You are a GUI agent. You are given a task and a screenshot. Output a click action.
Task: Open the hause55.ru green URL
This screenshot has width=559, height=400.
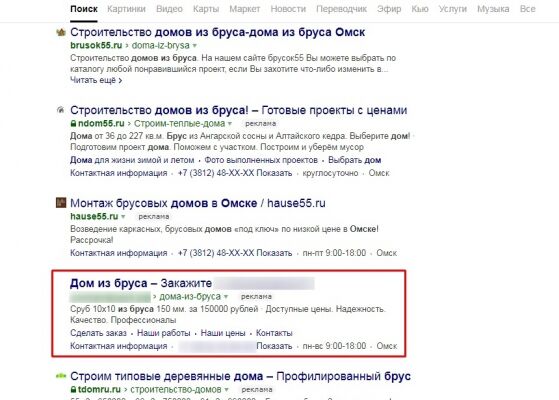(x=94, y=216)
